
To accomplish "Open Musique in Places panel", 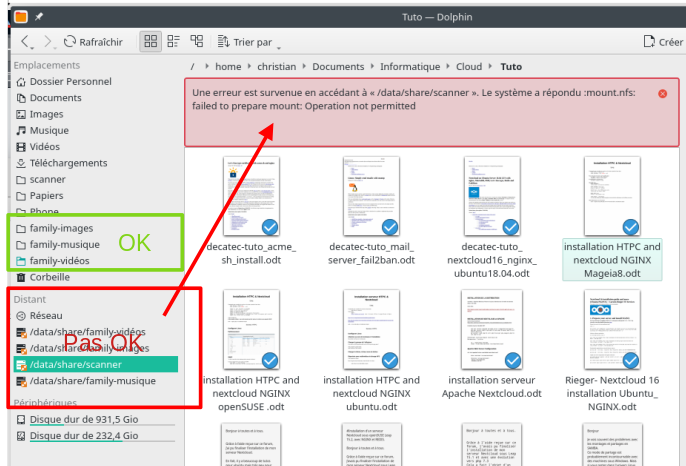I will coord(95,130).
